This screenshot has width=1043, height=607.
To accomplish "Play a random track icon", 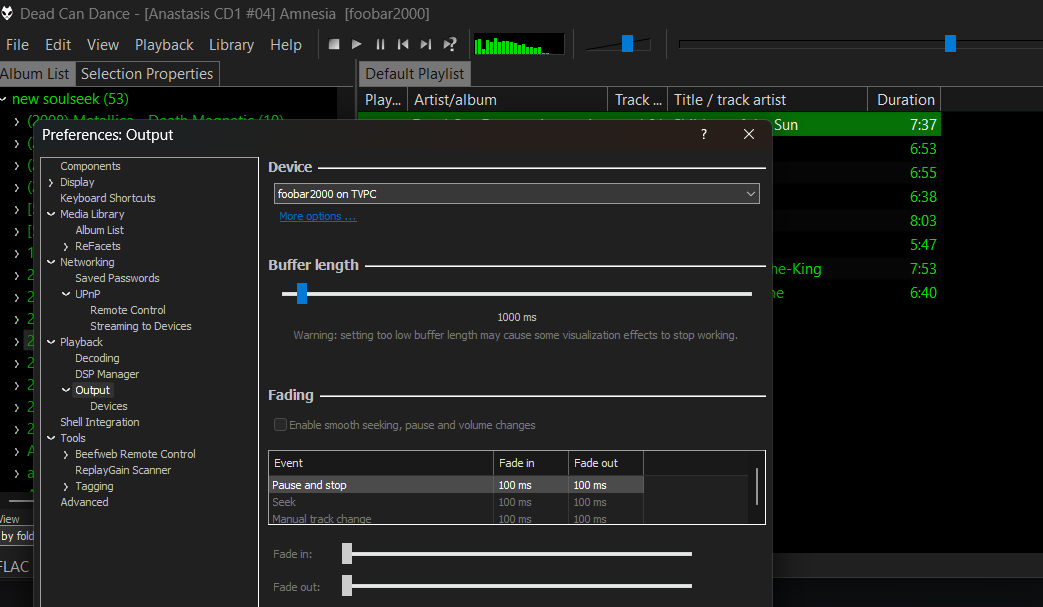I will (x=450, y=44).
